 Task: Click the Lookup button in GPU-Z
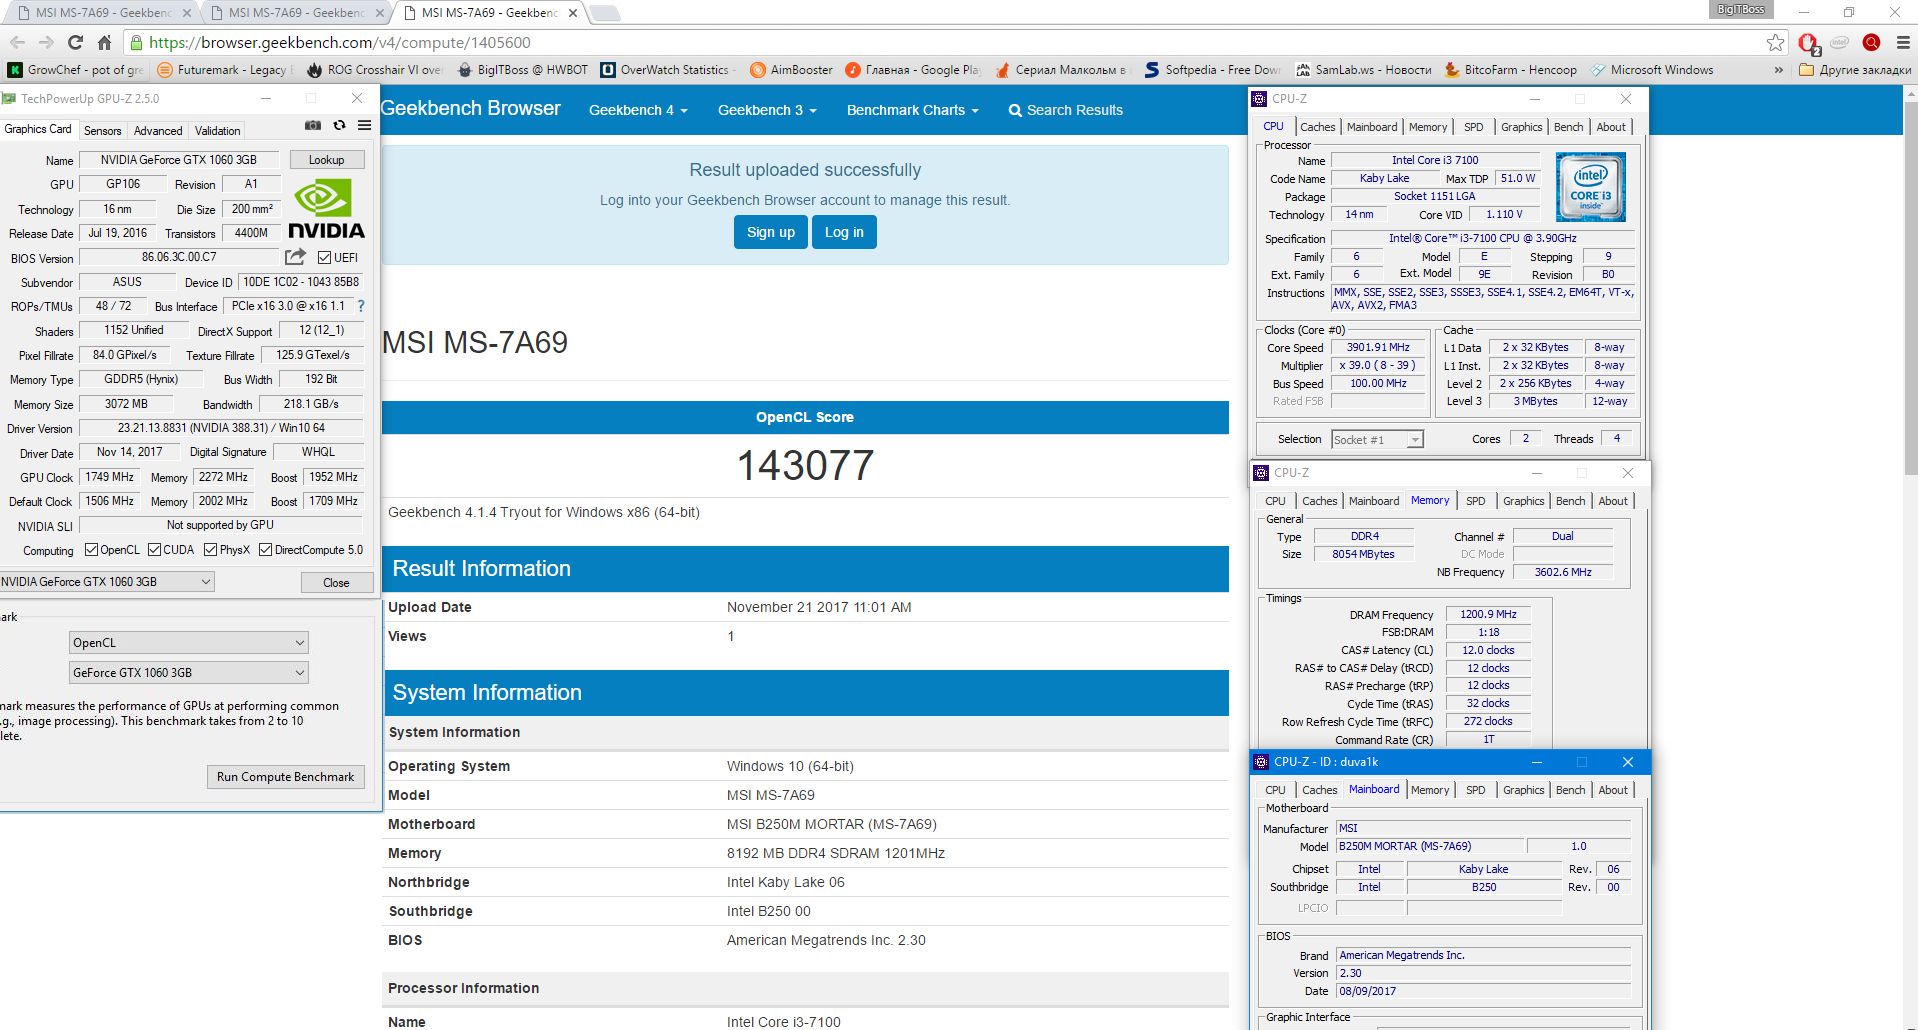[x=326, y=160]
